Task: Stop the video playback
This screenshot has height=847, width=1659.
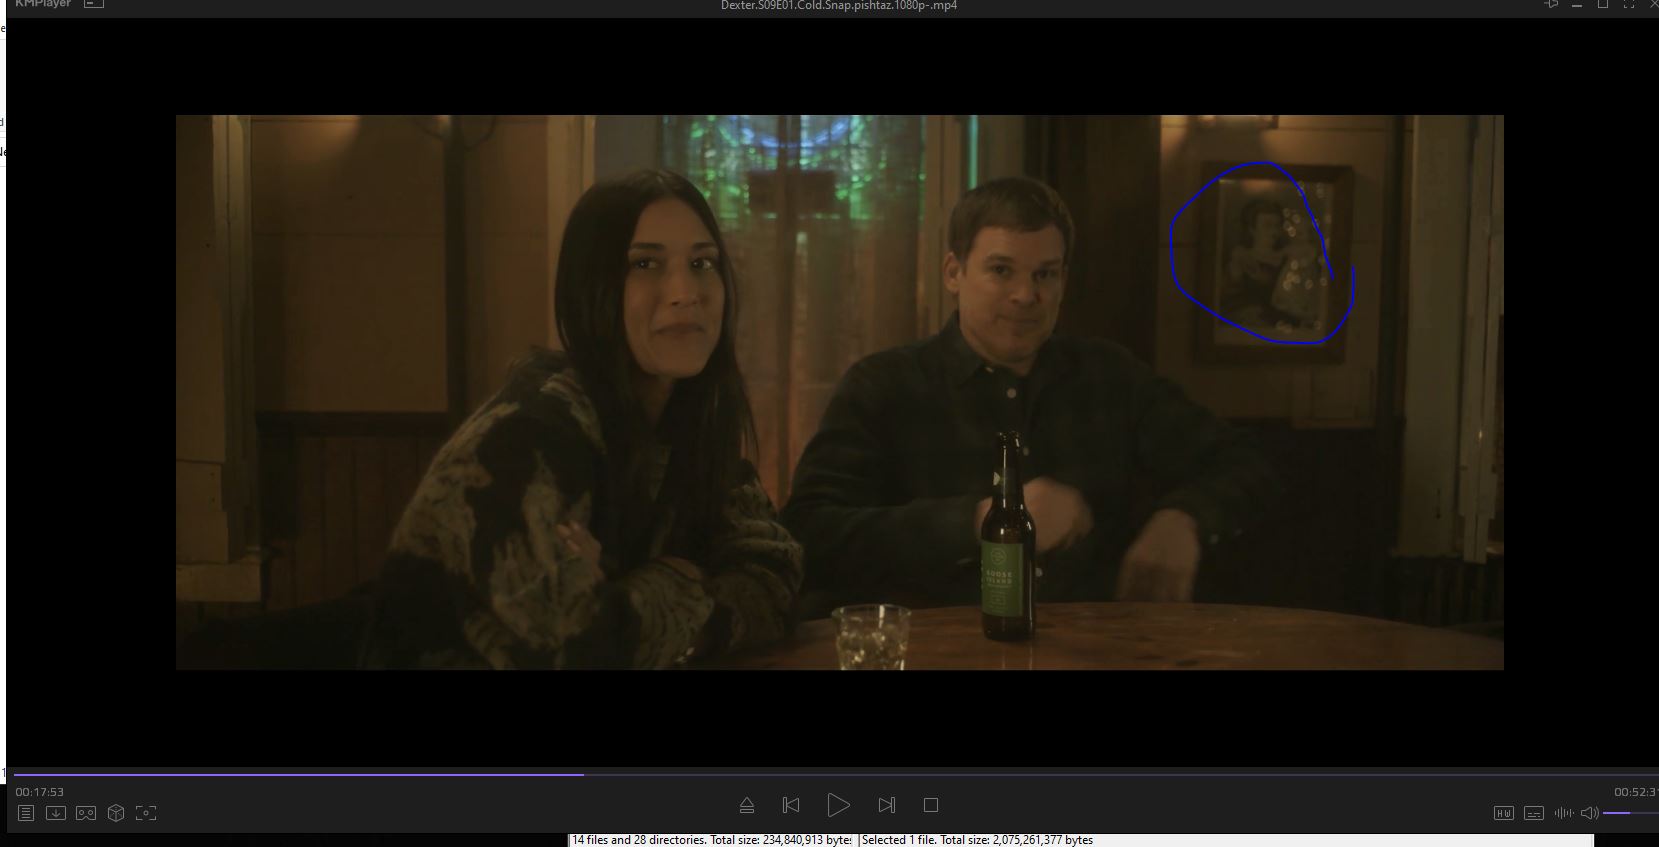Action: click(x=931, y=805)
